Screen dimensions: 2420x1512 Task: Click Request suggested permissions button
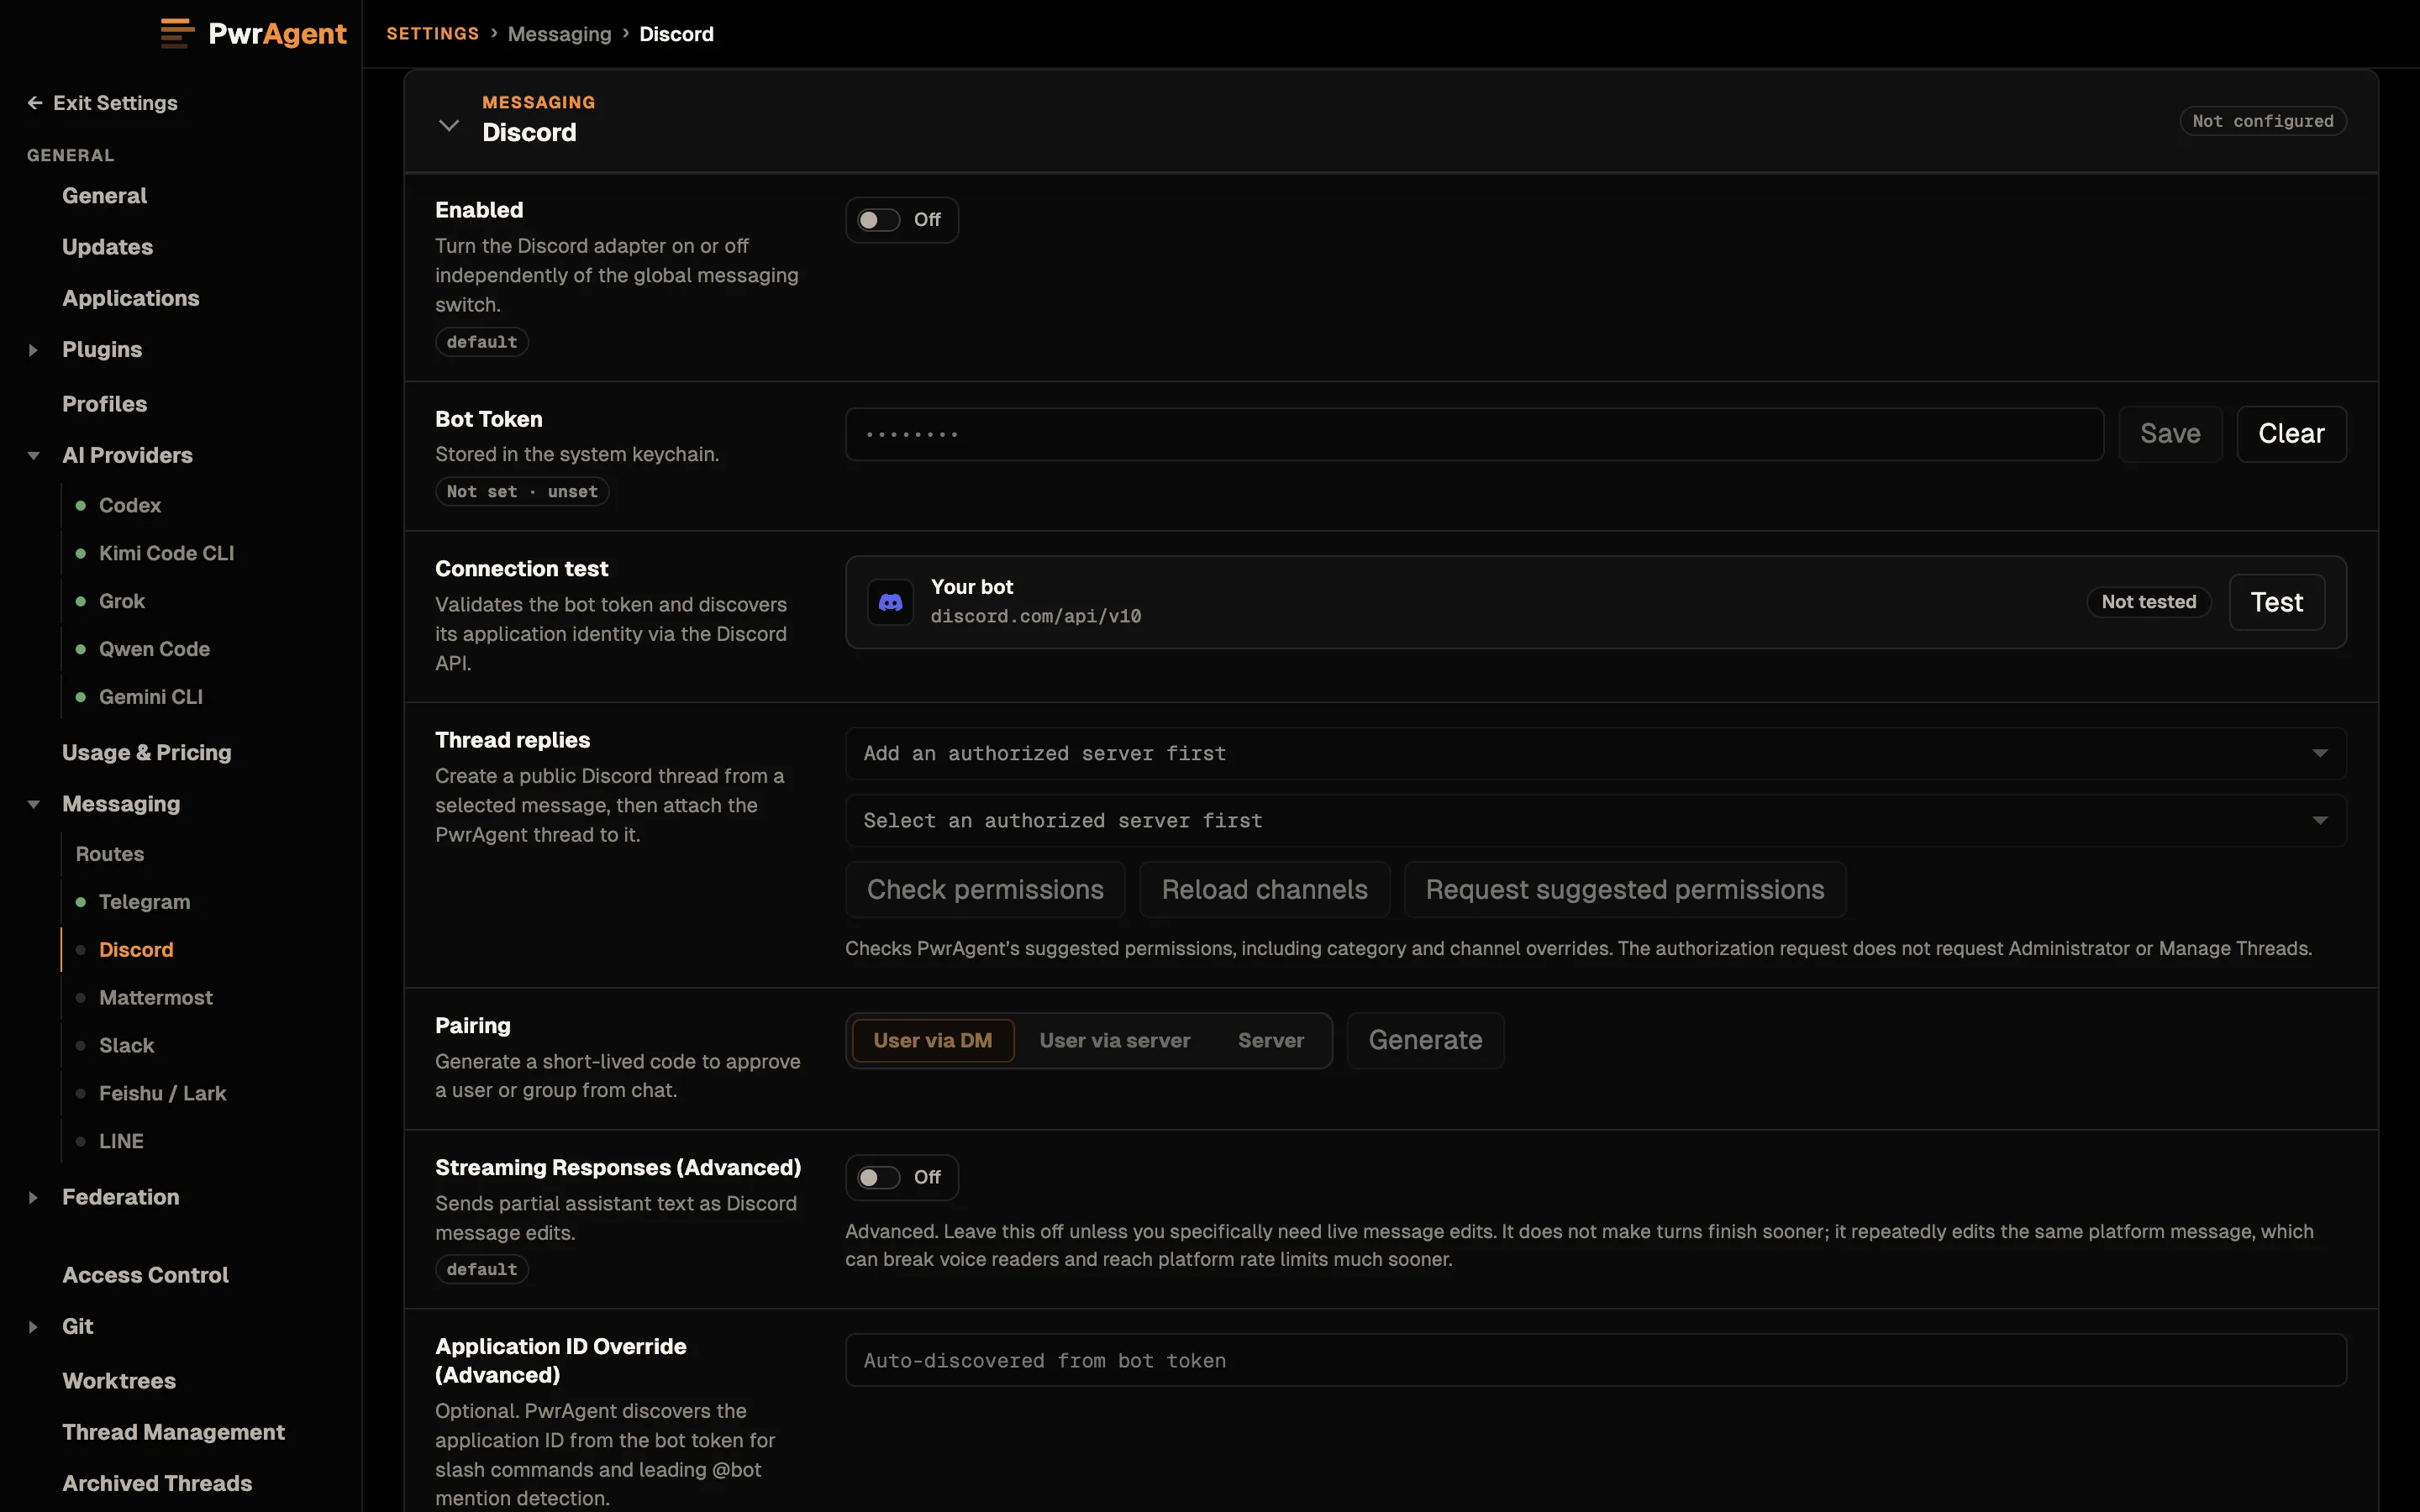coord(1624,890)
